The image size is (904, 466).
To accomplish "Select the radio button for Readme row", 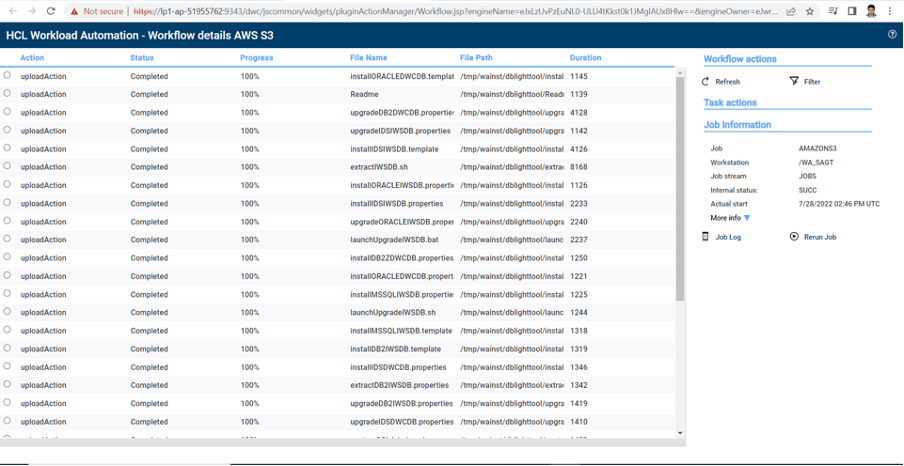I will [7, 93].
